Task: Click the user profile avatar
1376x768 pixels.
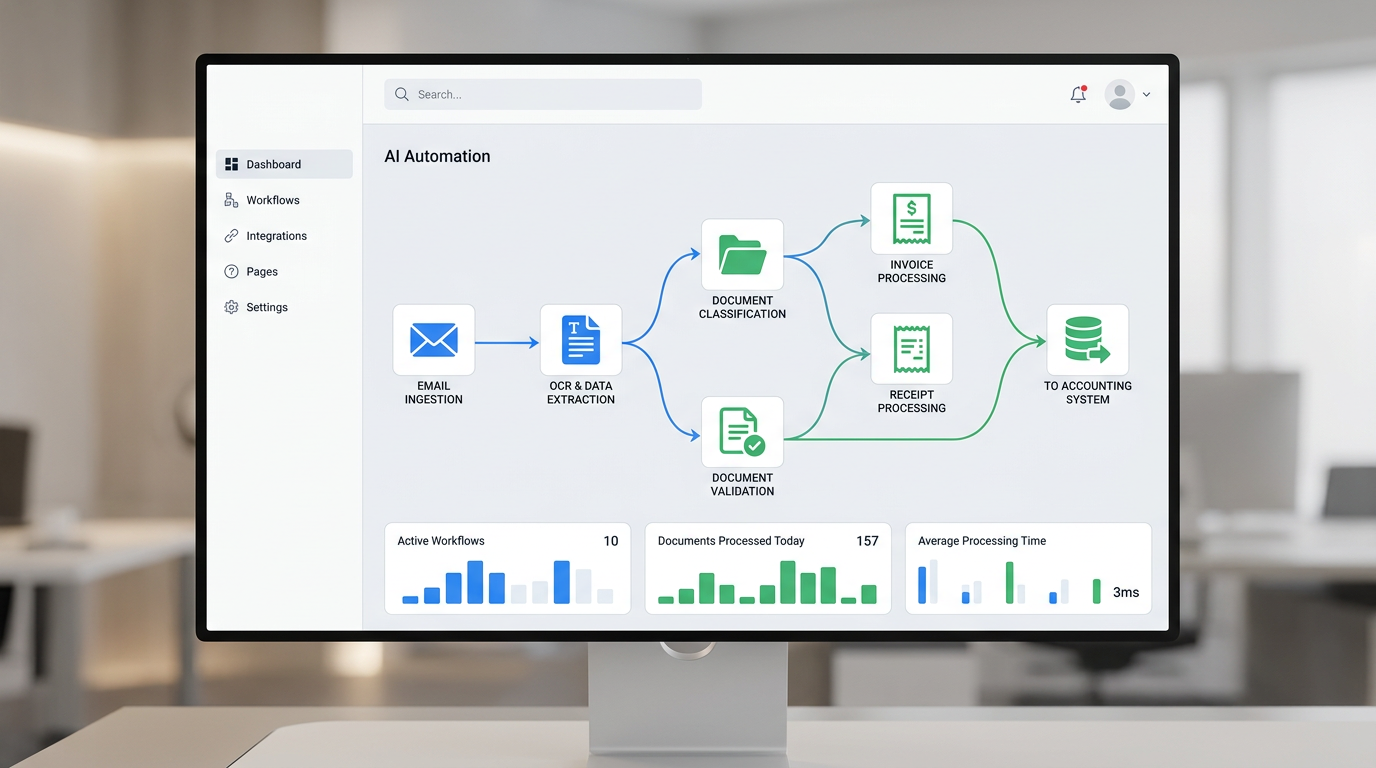Action: [1119, 95]
